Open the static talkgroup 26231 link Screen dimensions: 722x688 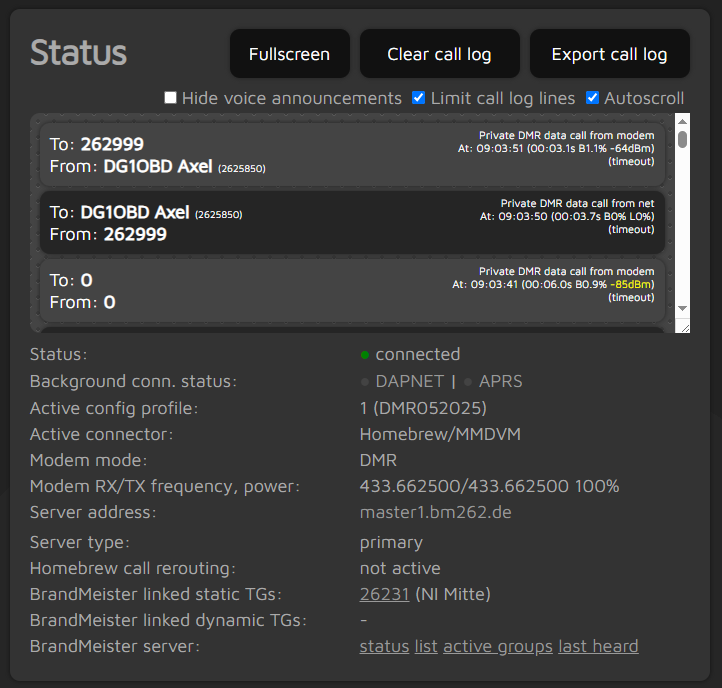pos(385,594)
